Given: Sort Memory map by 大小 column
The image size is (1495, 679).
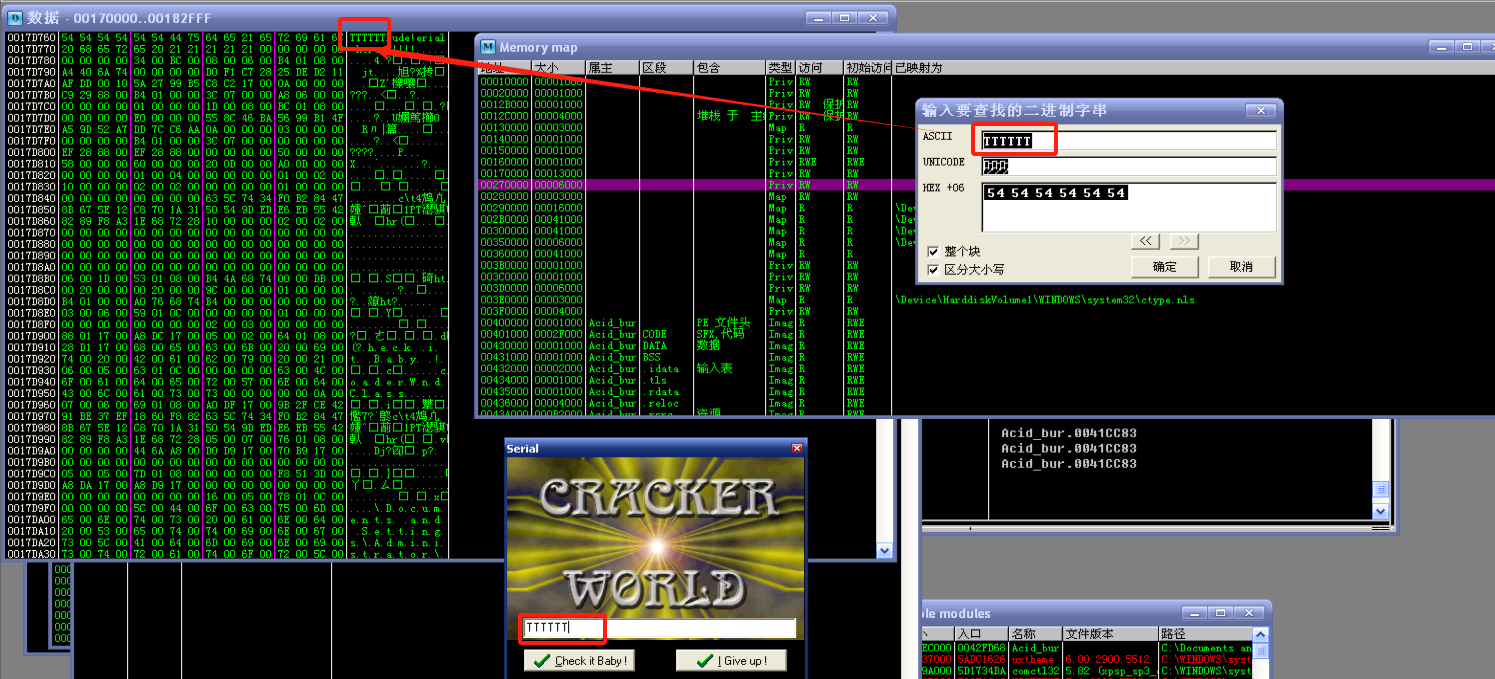Looking at the screenshot, I should click(558, 67).
